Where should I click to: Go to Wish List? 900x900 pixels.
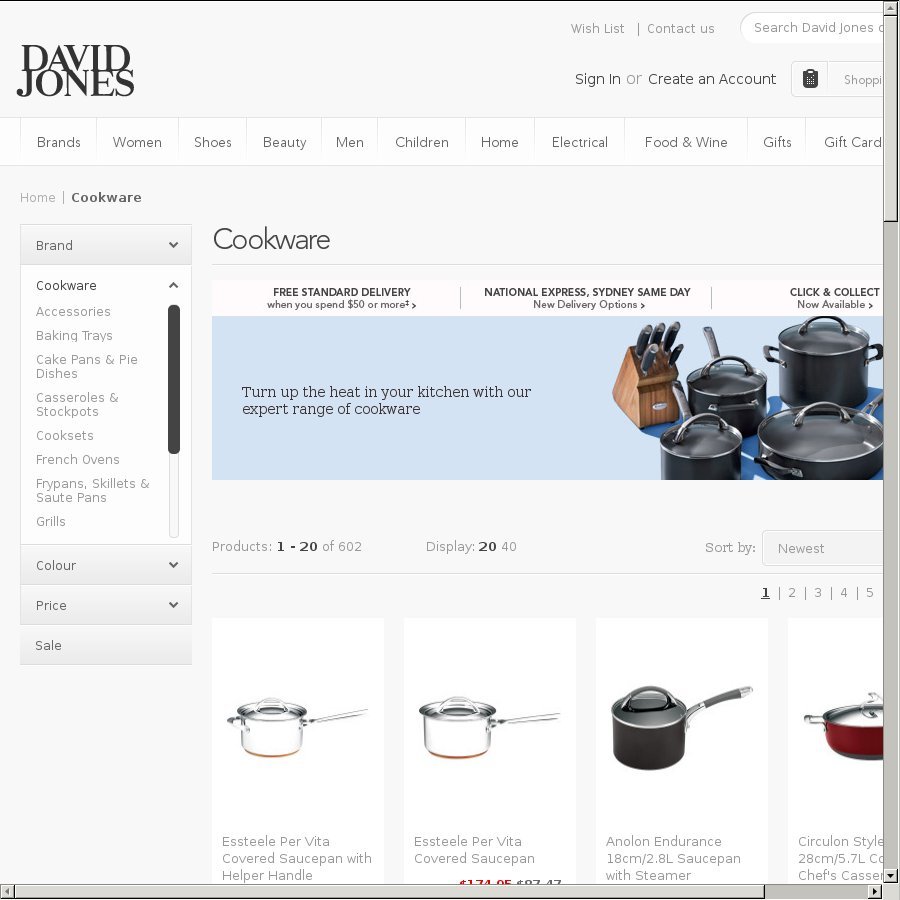(x=597, y=29)
